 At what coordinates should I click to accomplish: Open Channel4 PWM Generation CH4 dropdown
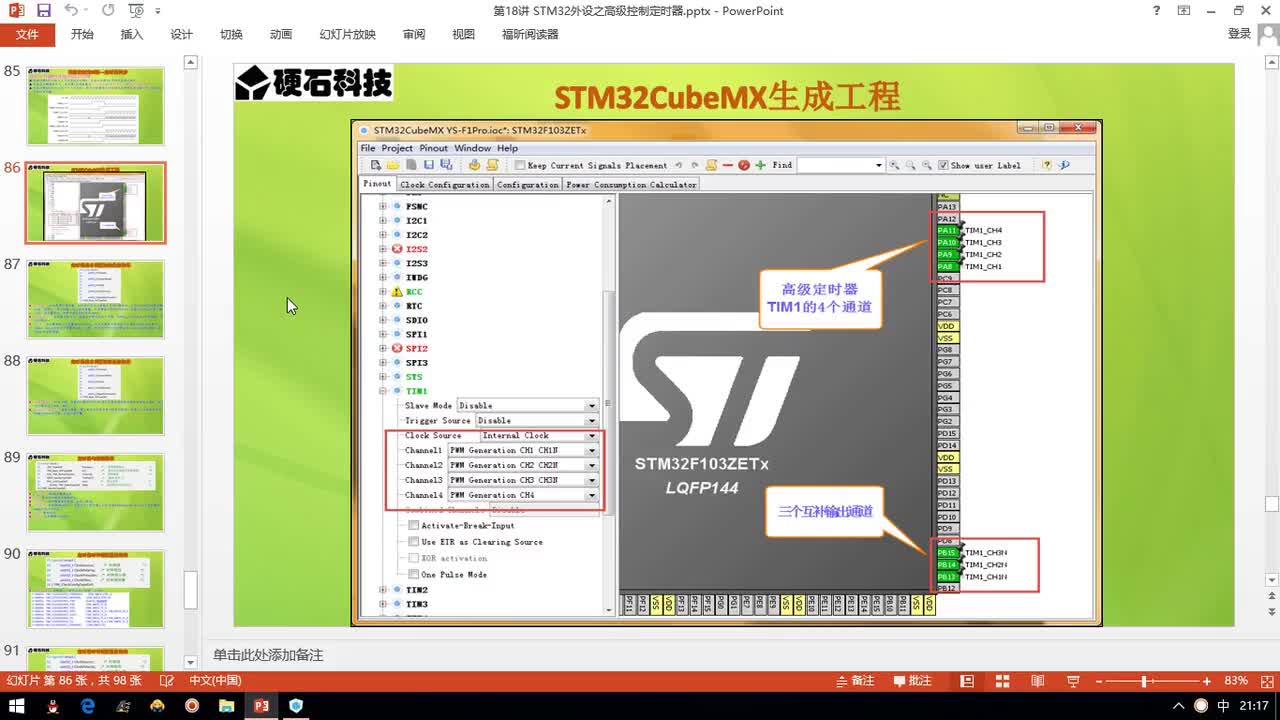(x=592, y=495)
